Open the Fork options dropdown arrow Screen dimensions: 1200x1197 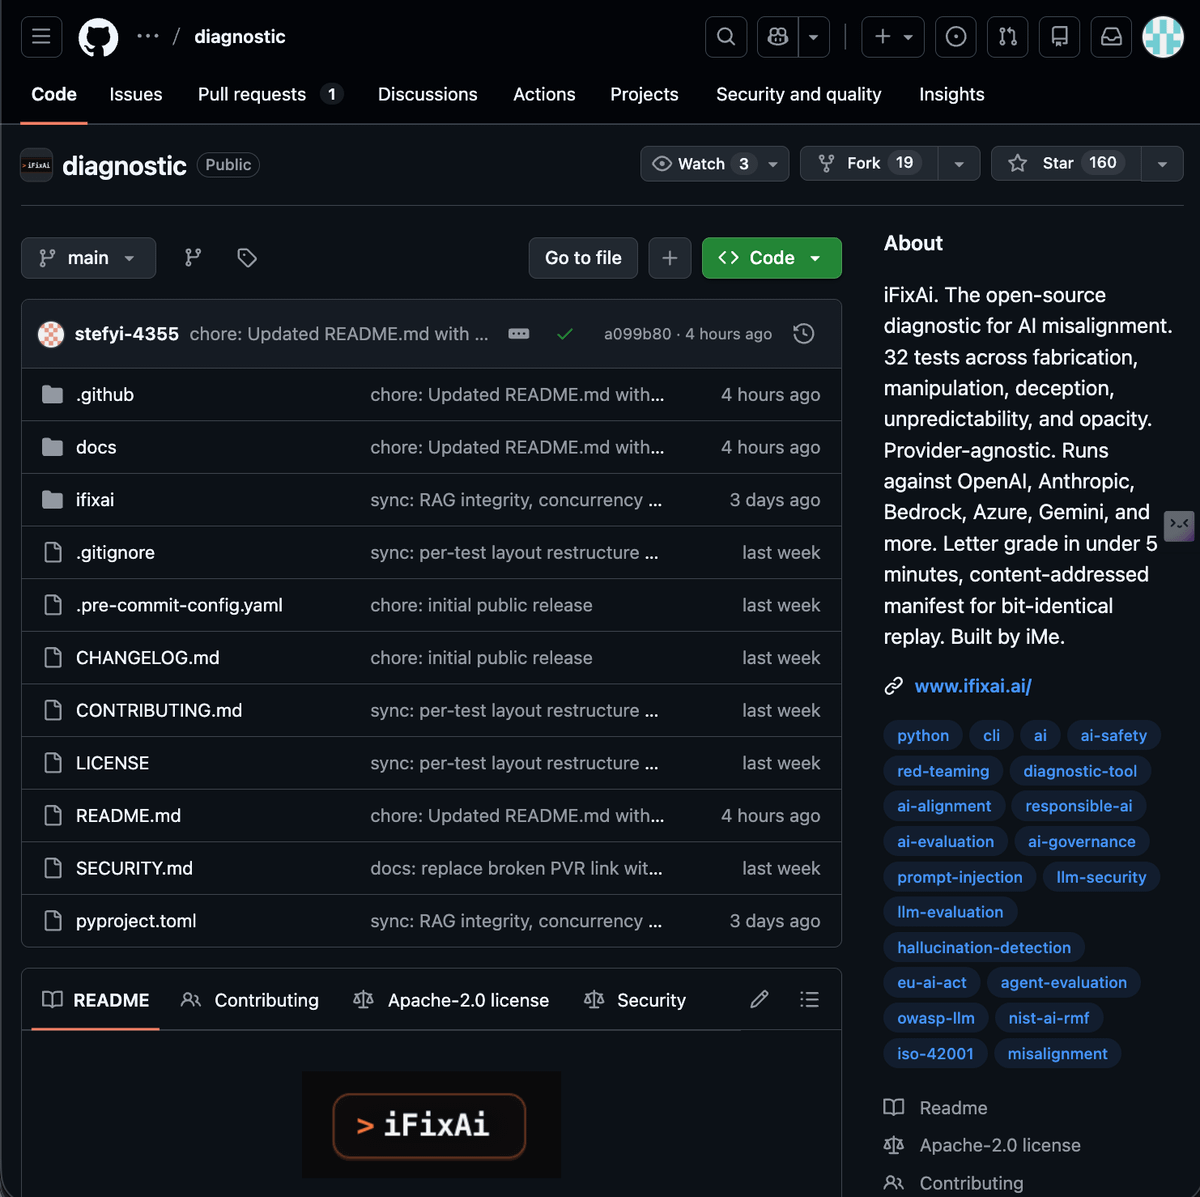[959, 163]
